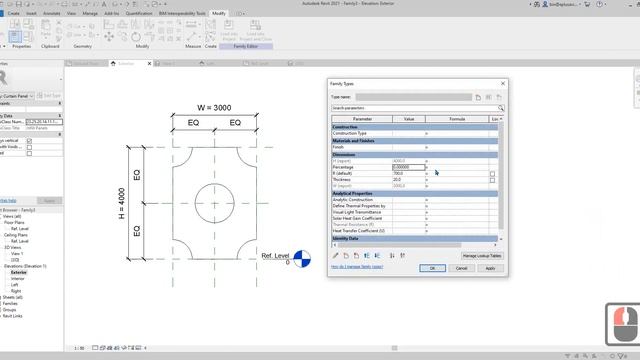The width and height of the screenshot is (640, 360).
Task: Click the horizontal scrollbar in Family Types table
Action: tap(400, 245)
